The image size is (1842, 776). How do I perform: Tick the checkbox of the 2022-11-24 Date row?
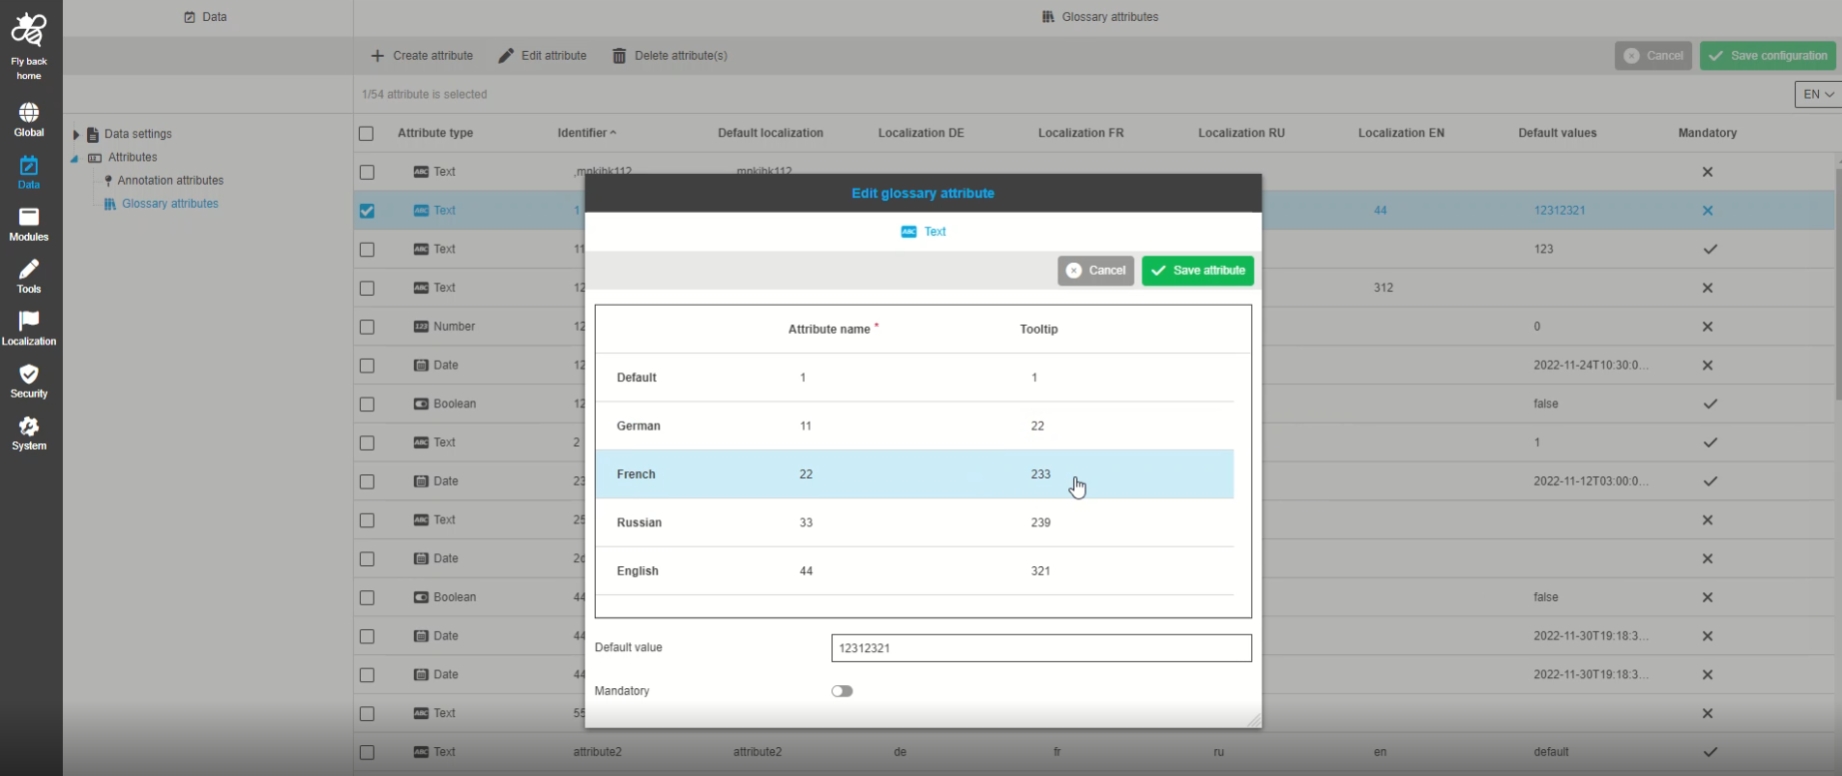367,366
